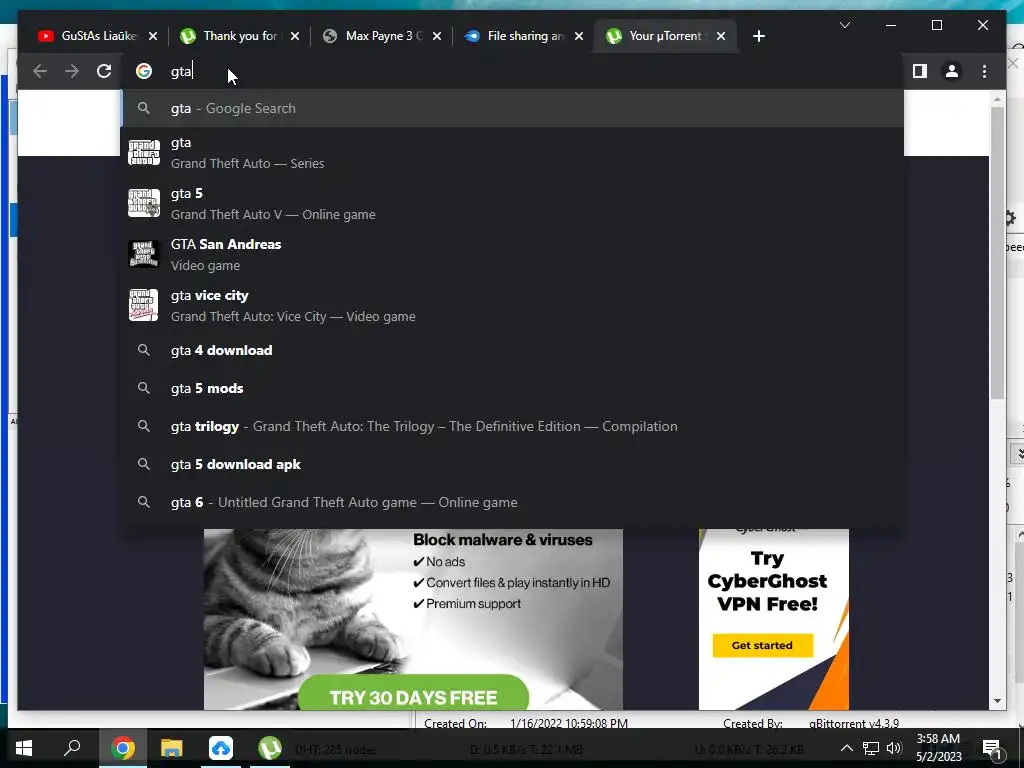This screenshot has width=1024, height=768.
Task: Pick the gta 6 suggestion
Action: pos(513,502)
